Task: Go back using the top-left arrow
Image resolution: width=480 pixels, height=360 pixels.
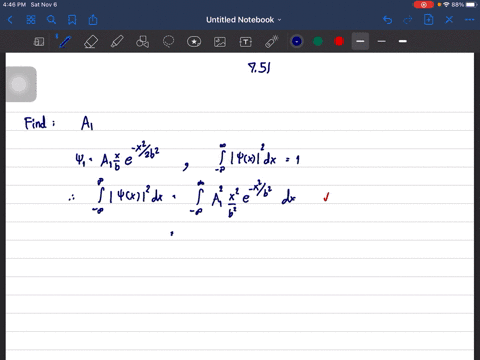Action: (10, 20)
